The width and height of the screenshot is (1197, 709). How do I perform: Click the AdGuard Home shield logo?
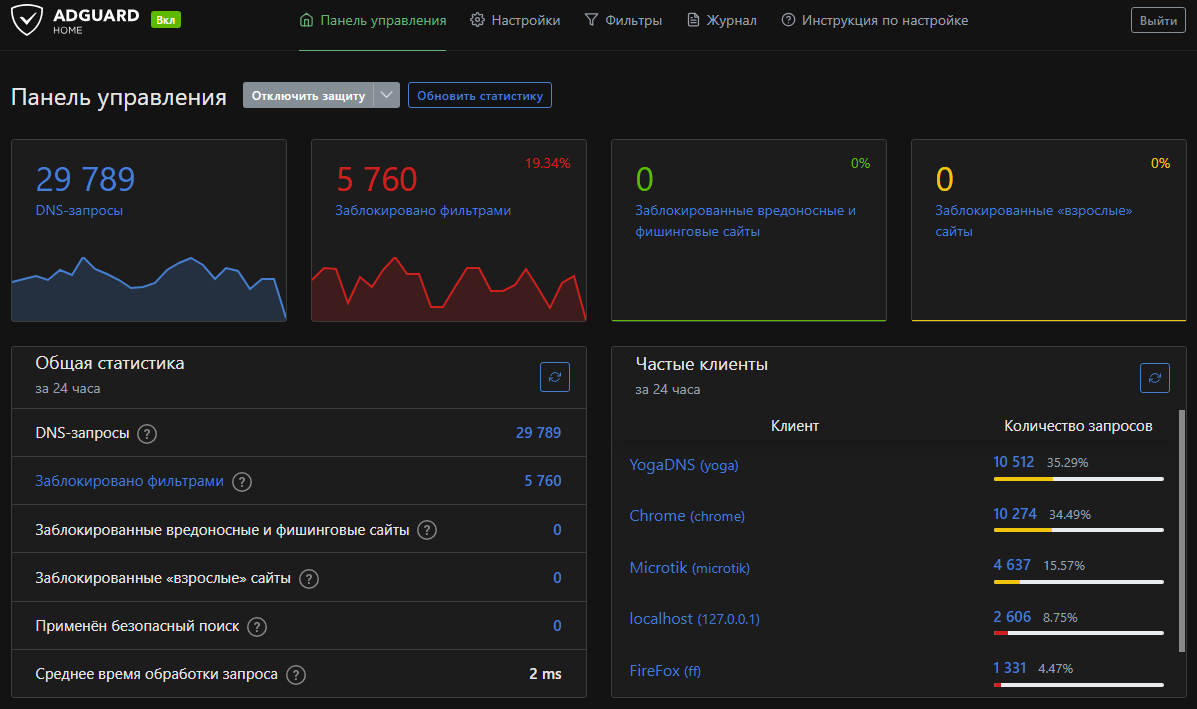point(28,21)
